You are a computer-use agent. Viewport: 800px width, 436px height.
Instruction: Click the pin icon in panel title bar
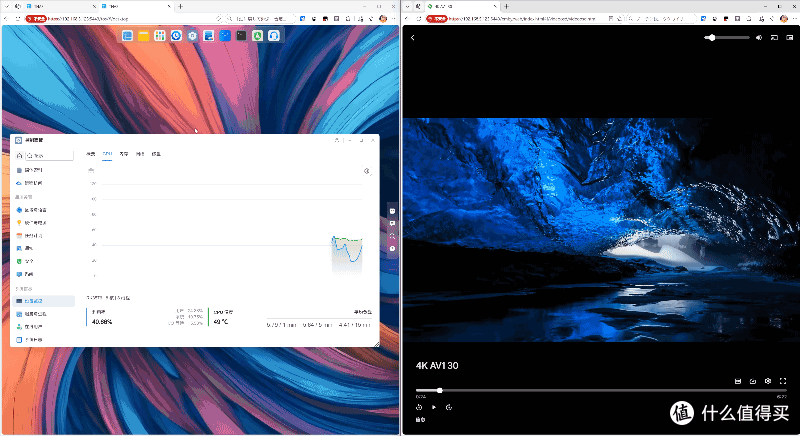pyautogui.click(x=337, y=140)
